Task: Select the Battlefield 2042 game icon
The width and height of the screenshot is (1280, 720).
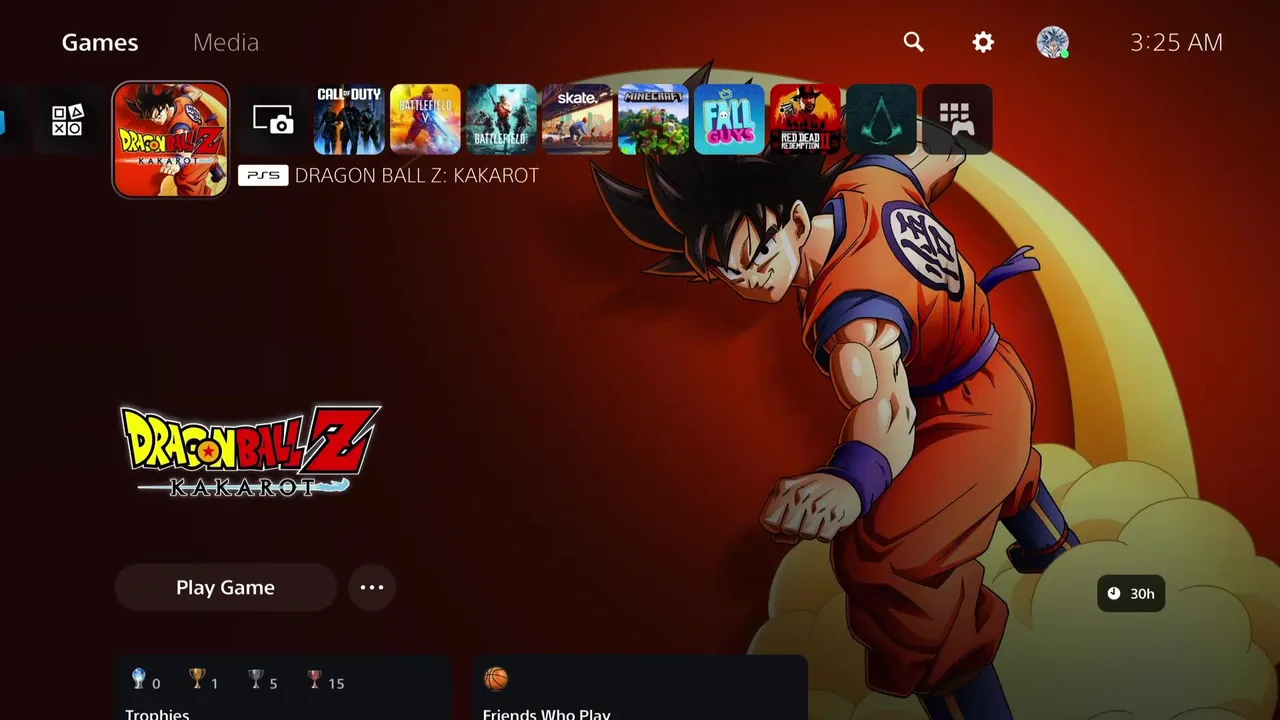Action: pos(501,120)
